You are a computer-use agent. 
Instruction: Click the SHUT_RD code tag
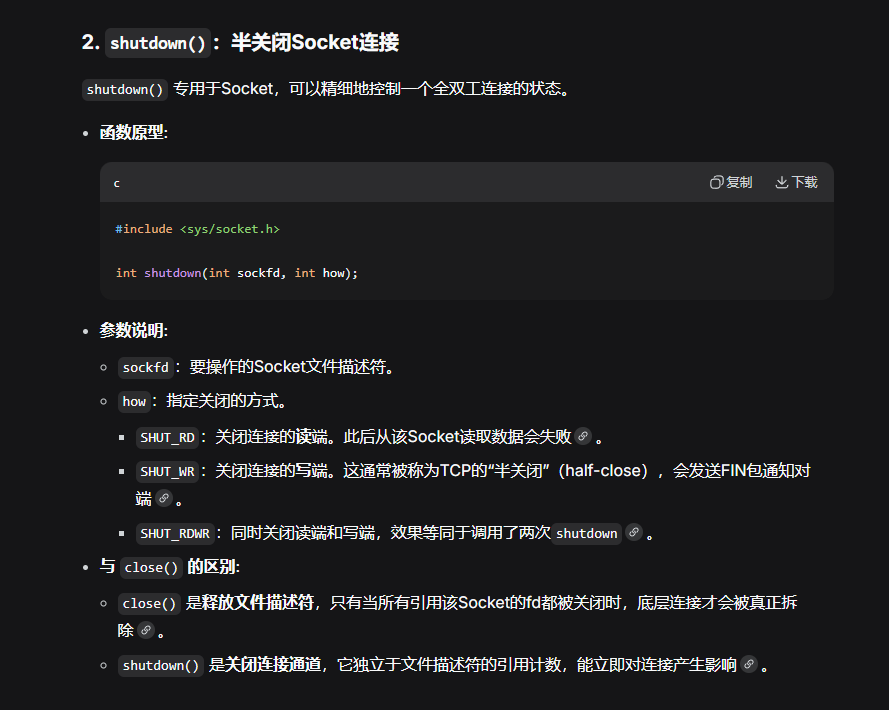click(167, 437)
